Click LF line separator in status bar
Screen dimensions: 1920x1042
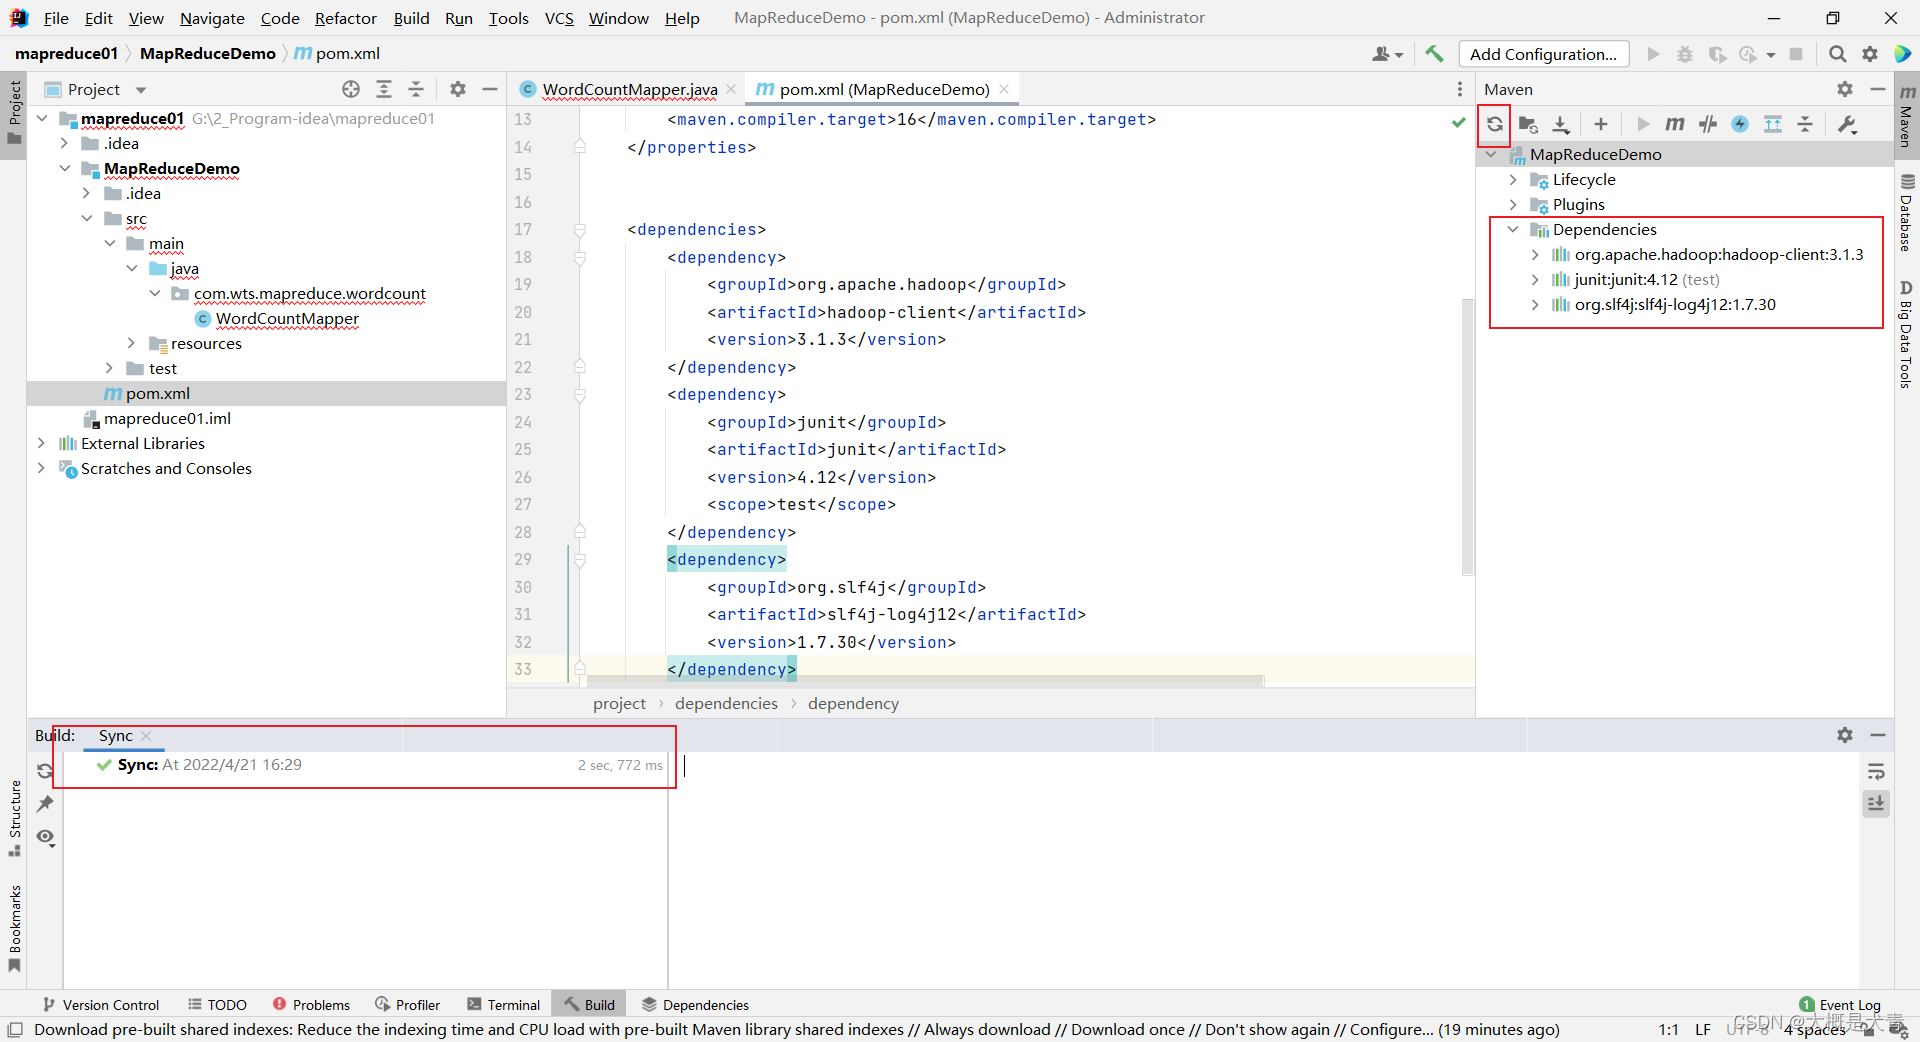tap(1702, 1029)
